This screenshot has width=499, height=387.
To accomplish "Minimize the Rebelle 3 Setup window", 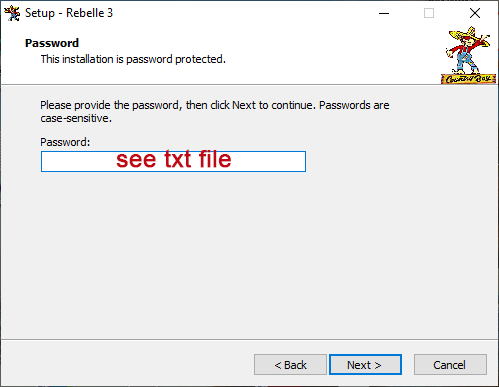I will pos(384,13).
